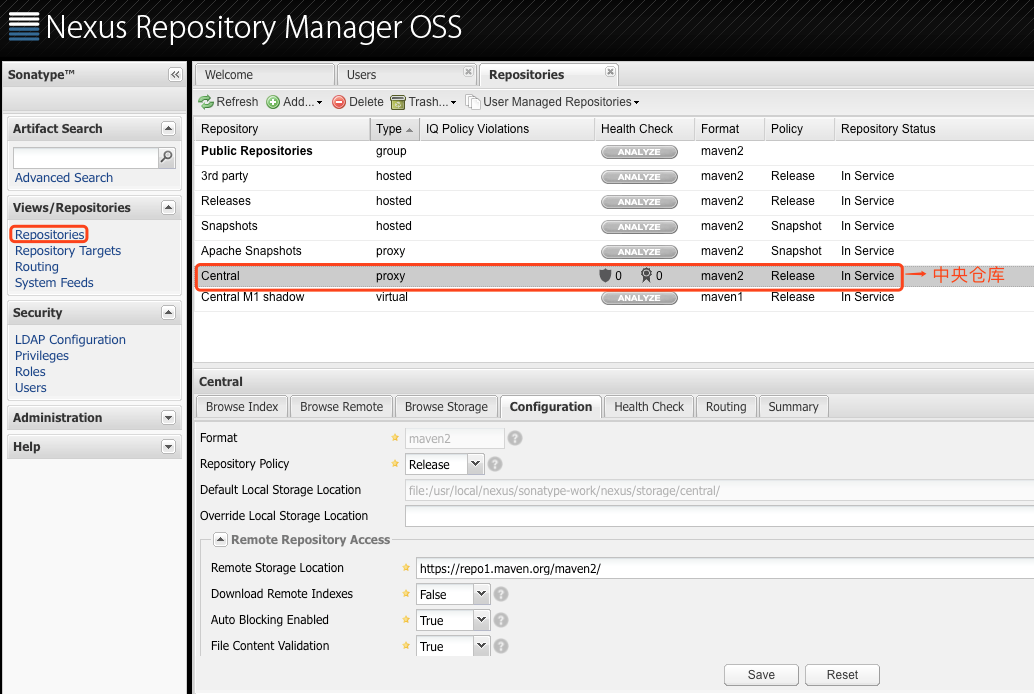The image size is (1034, 694).
Task: Select Central M1 shadow row
Action: pos(614,298)
